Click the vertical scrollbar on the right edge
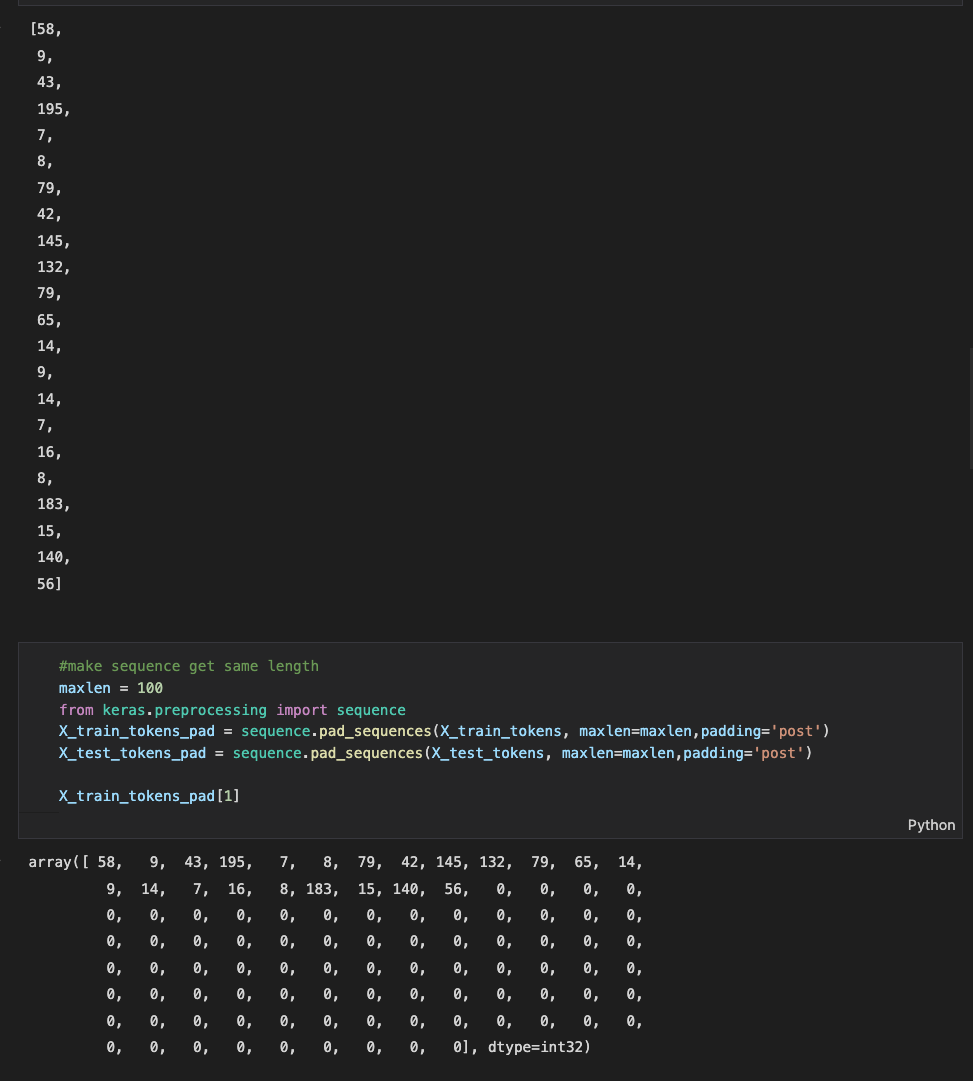The image size is (973, 1081). (x=970, y=407)
